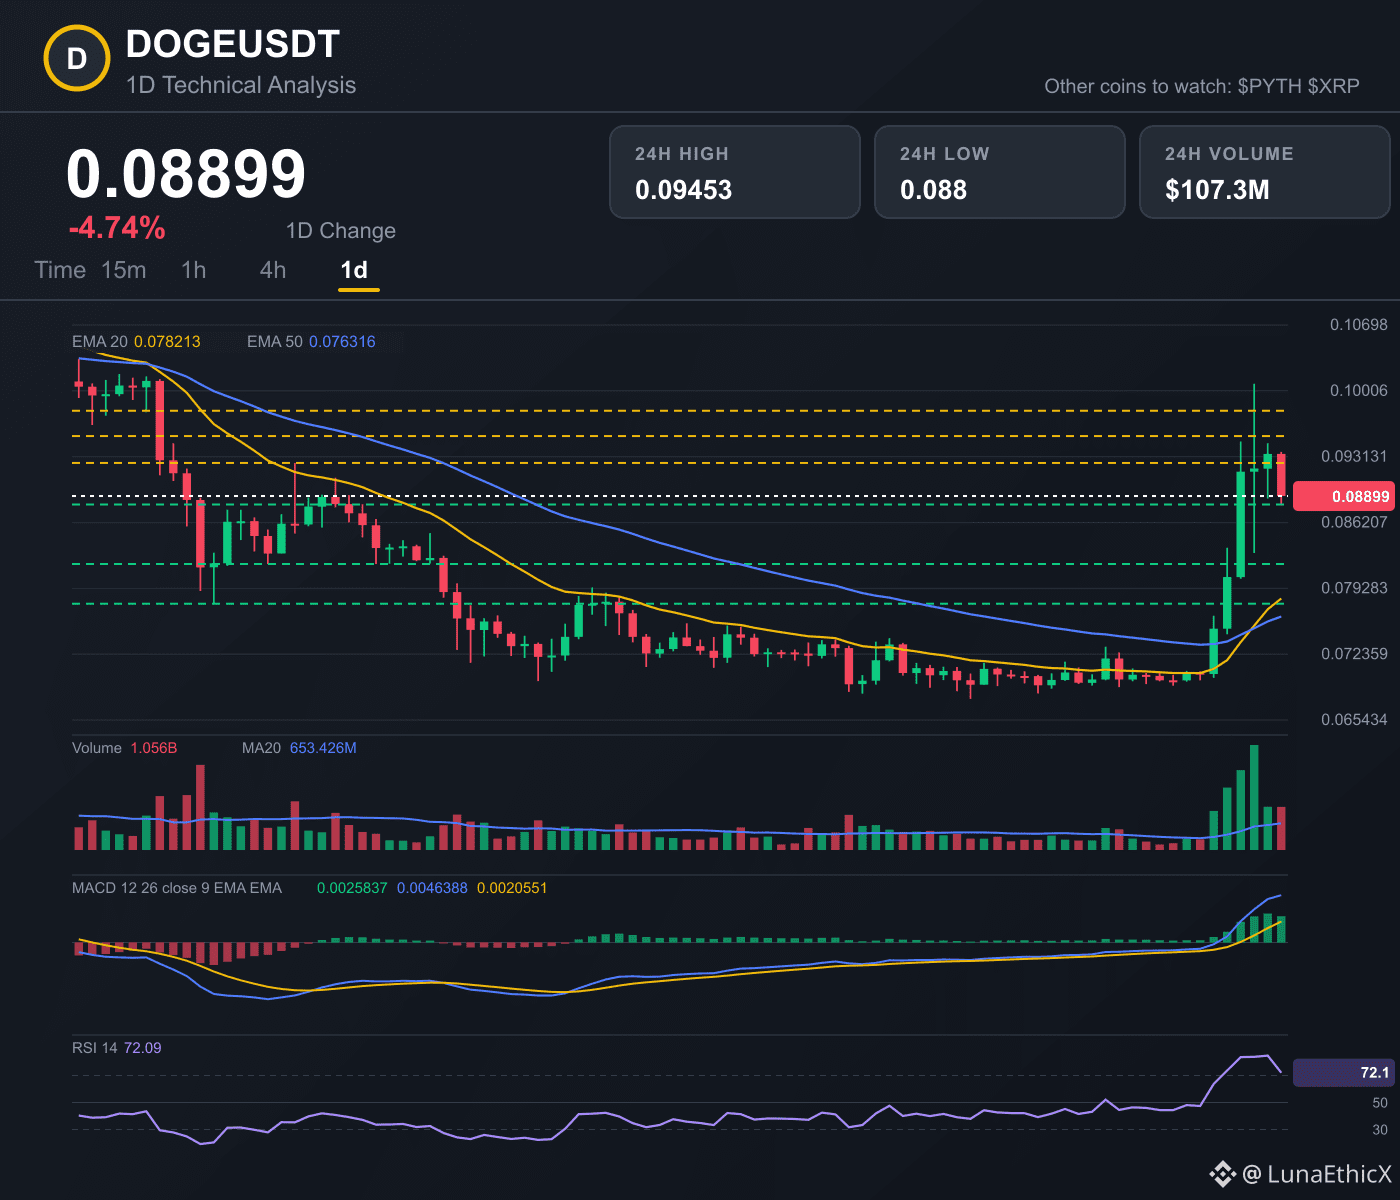Select the Volume value 1.056B

154,748
